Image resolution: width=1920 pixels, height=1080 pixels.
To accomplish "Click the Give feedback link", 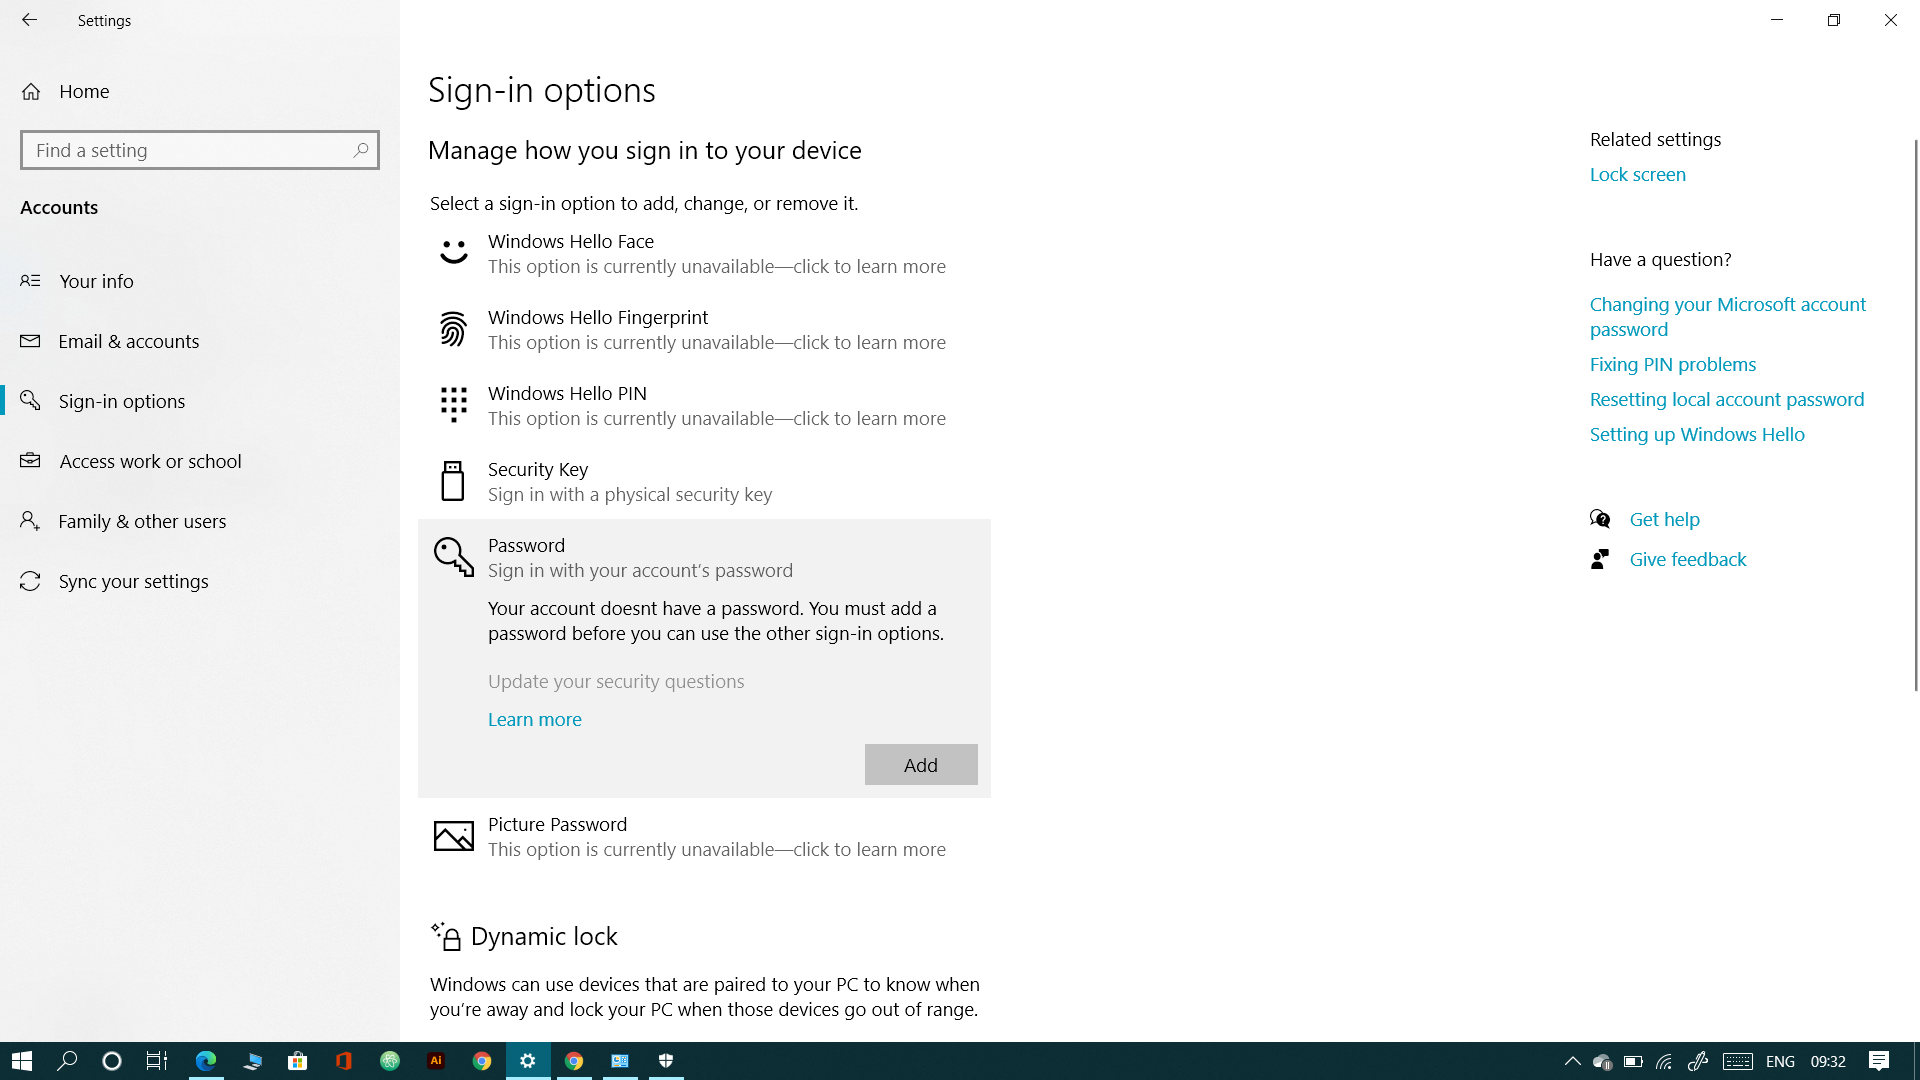I will click(1688, 559).
